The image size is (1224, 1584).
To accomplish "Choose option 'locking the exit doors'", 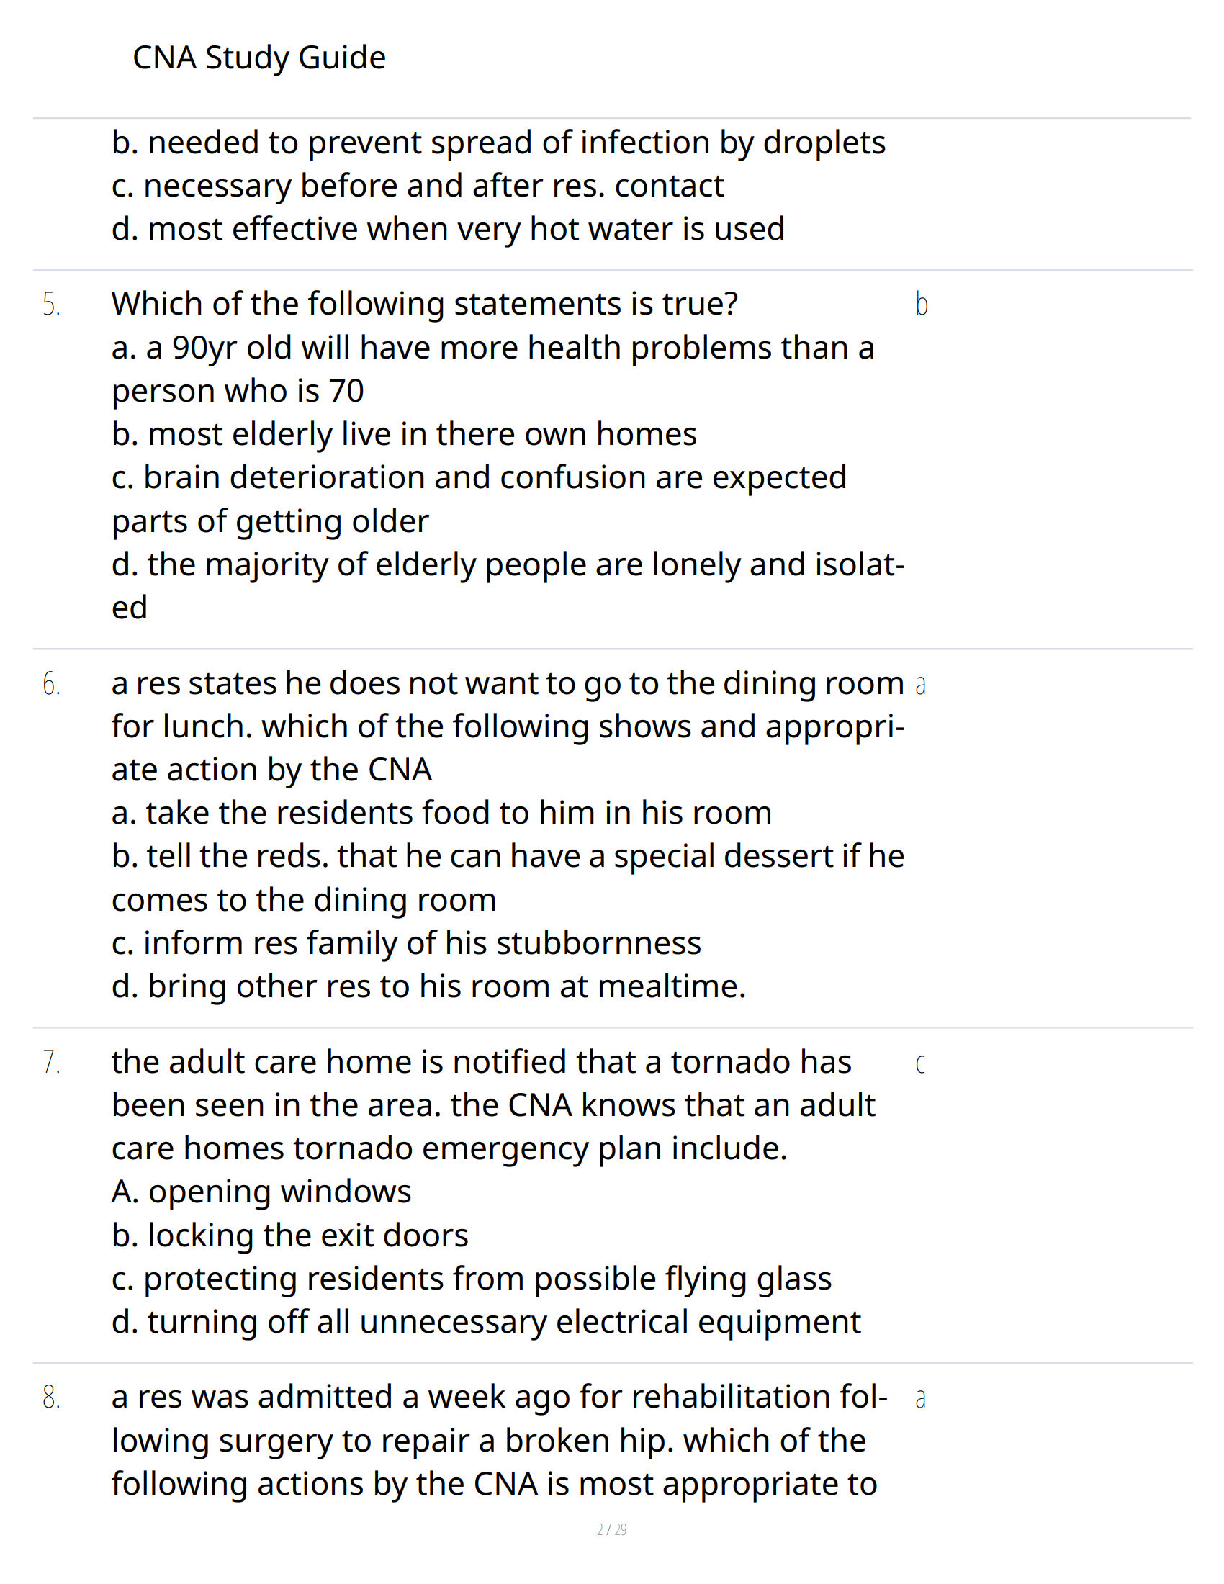I will (290, 1236).
